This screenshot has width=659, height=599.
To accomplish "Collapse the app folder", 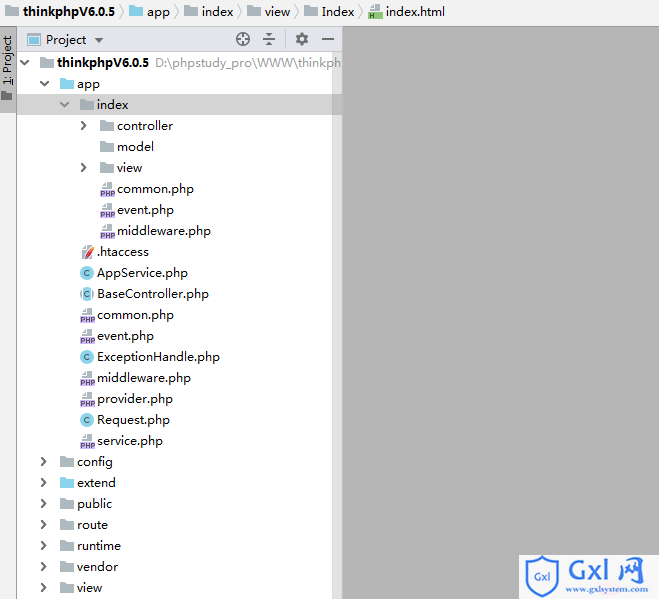I will 45,84.
